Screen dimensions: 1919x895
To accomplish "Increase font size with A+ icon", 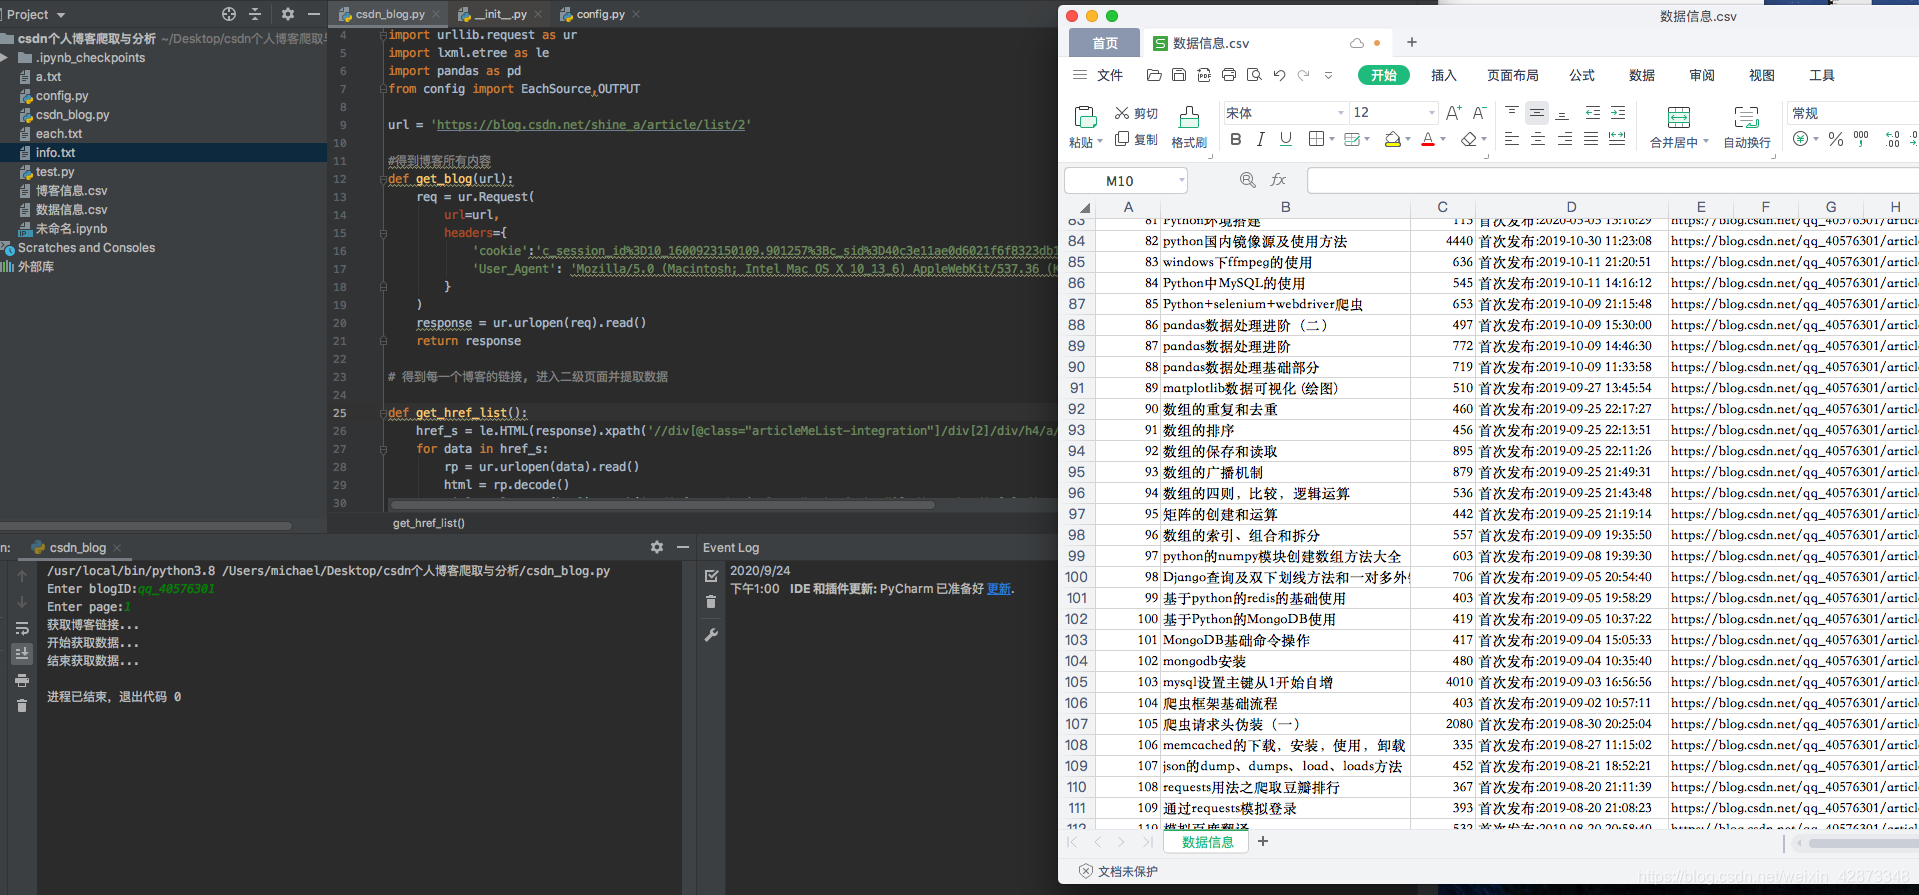I will click(1454, 113).
